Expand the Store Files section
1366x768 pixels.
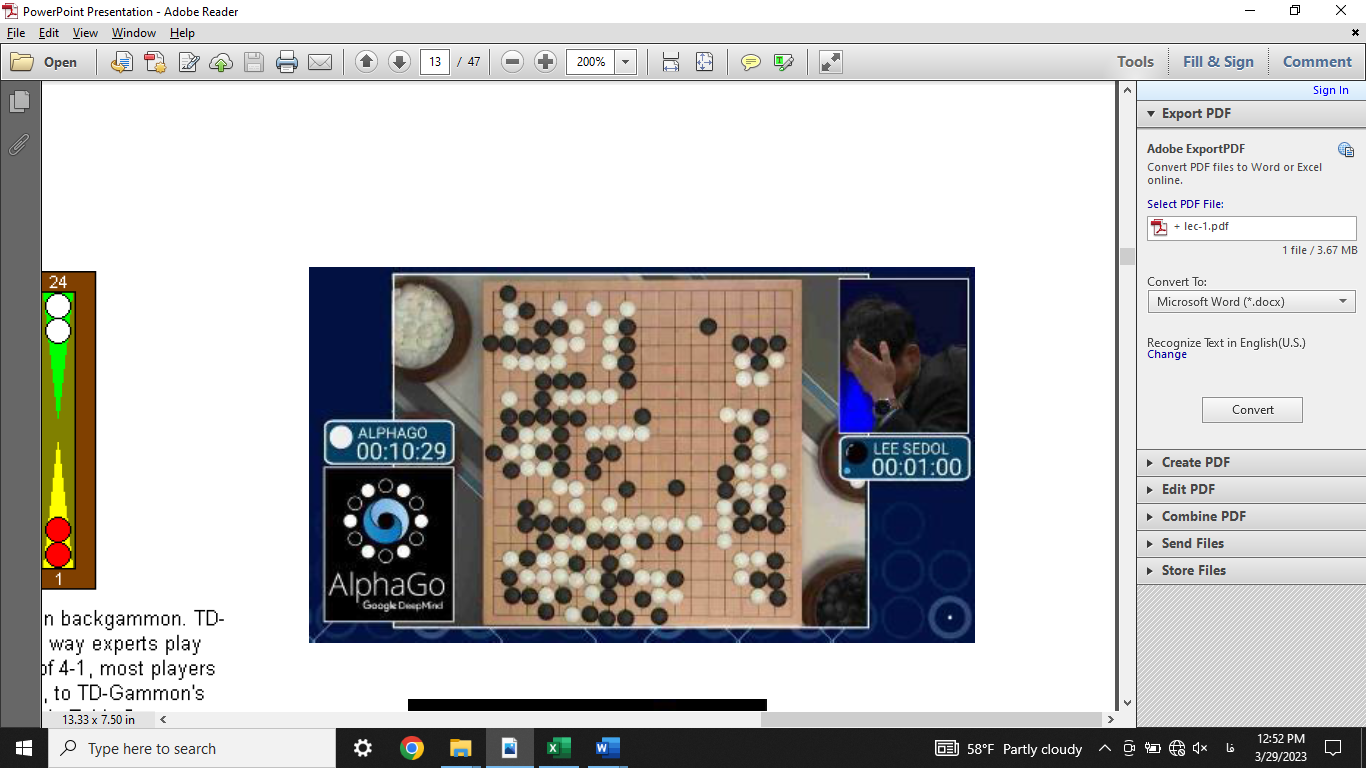[1251, 570]
